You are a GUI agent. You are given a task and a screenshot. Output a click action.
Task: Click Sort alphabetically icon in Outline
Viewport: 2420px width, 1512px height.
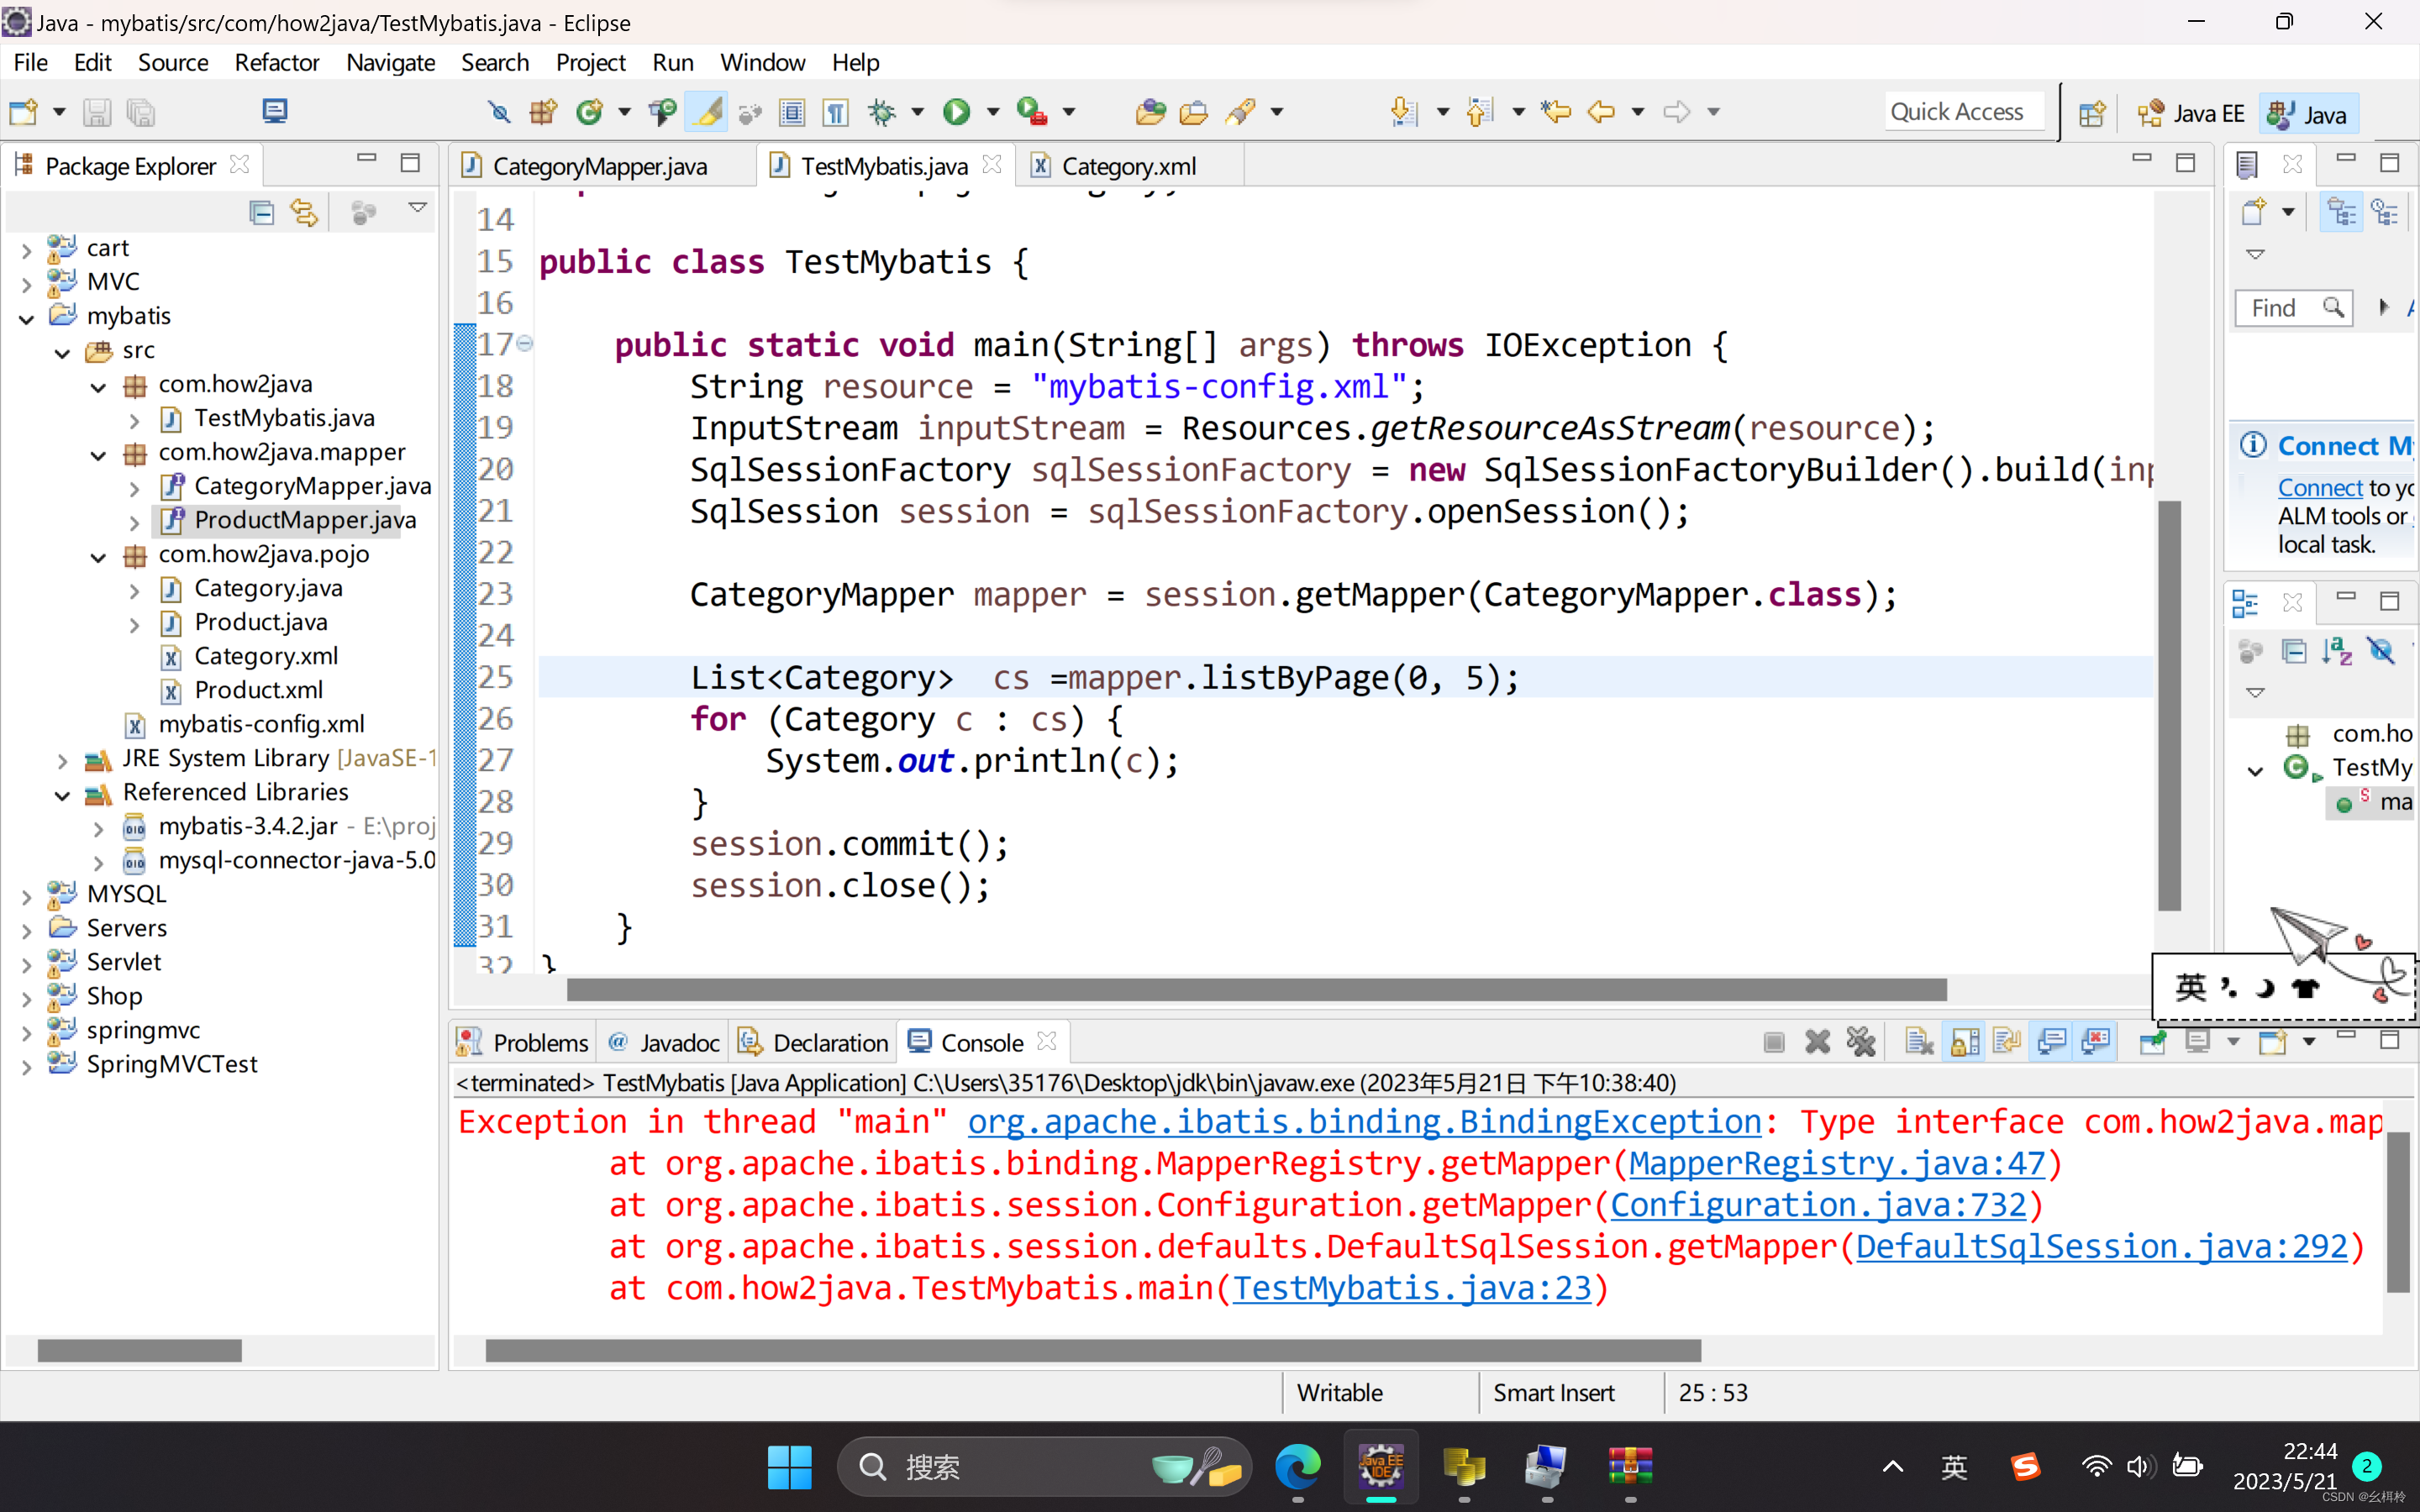click(x=2337, y=652)
